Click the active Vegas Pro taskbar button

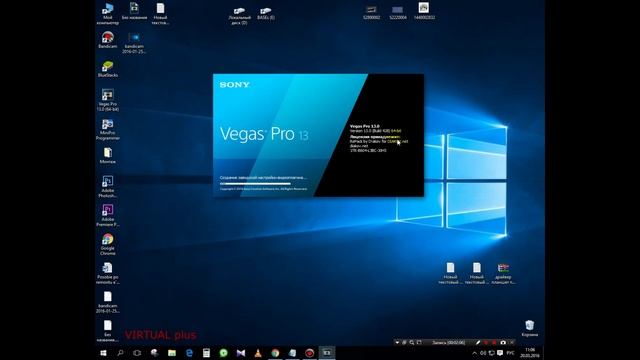coord(327,353)
